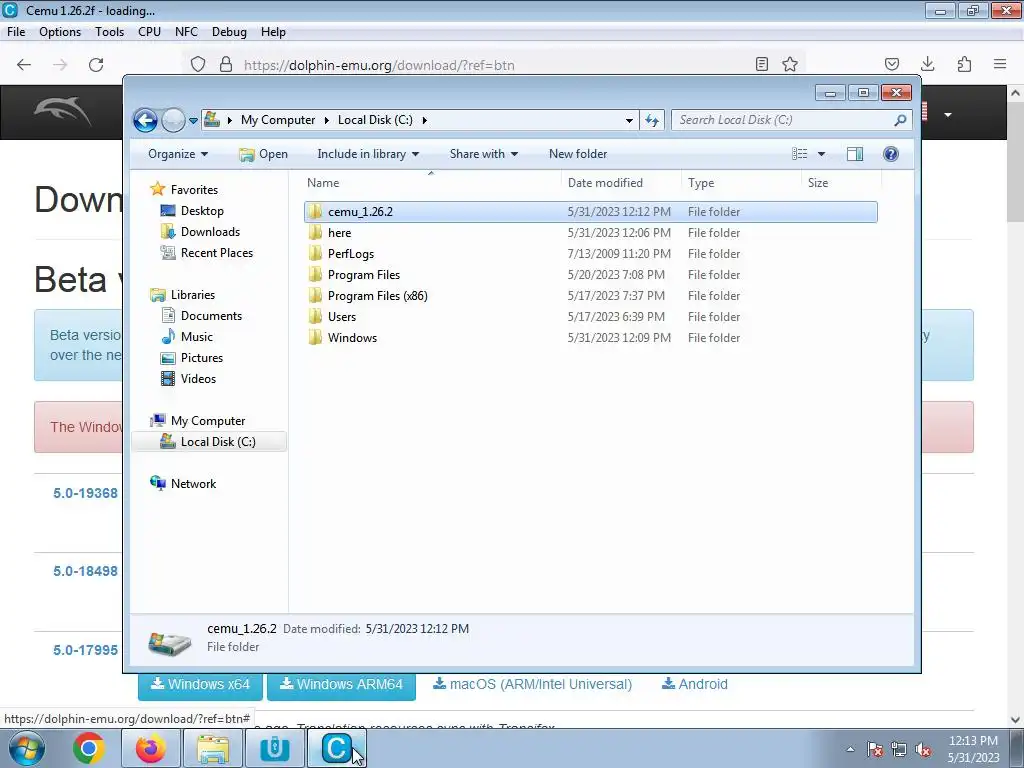Click the macOS (ARM/Intel Universal) link
Screen dimensions: 1024x768
point(532,684)
